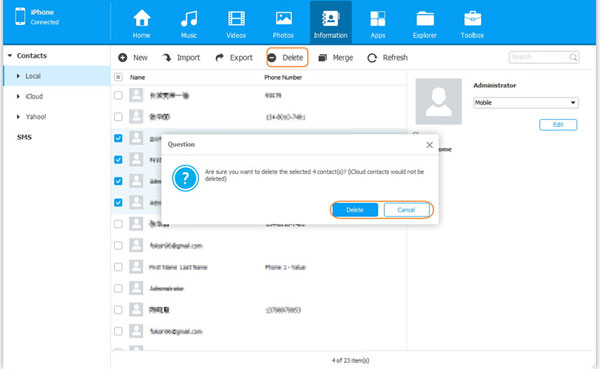
Task: Close the Question dialog with X
Action: click(429, 145)
